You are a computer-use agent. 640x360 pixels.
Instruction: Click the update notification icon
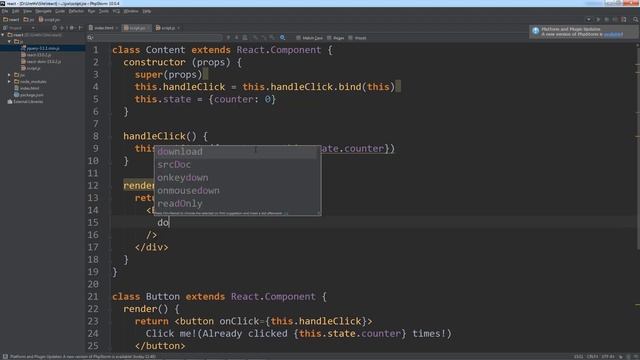536,31
